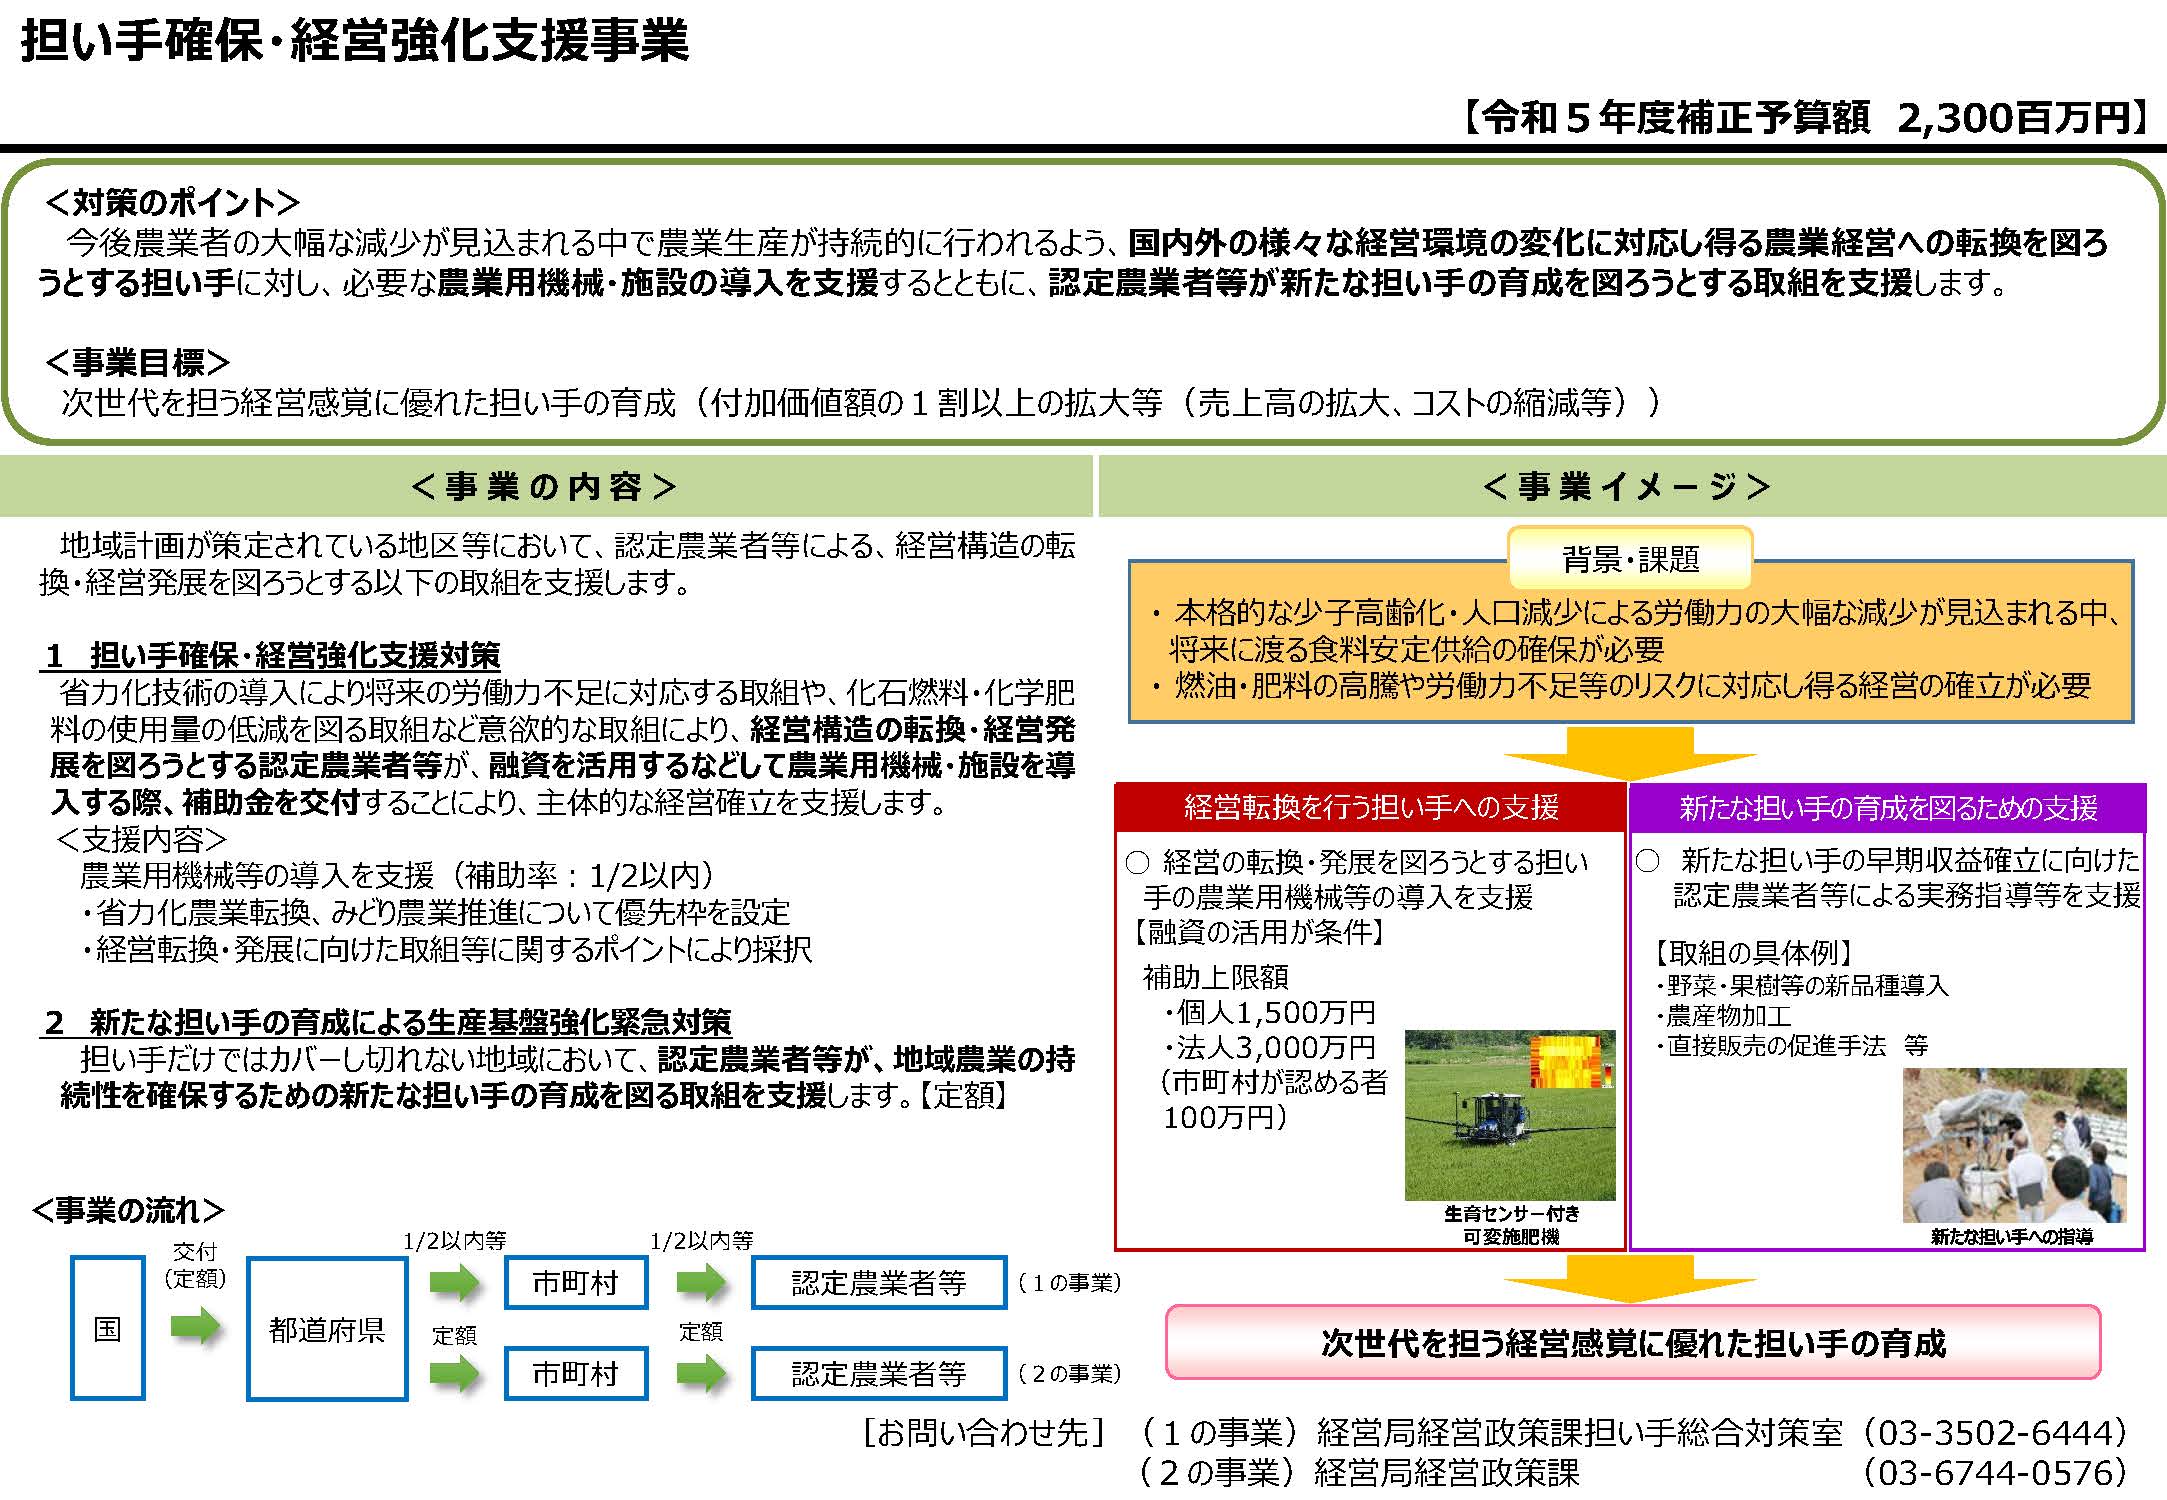Screen dimensions: 2167x1500
Task: Click the 国 box in the flow diagram
Action: pos(107,1328)
